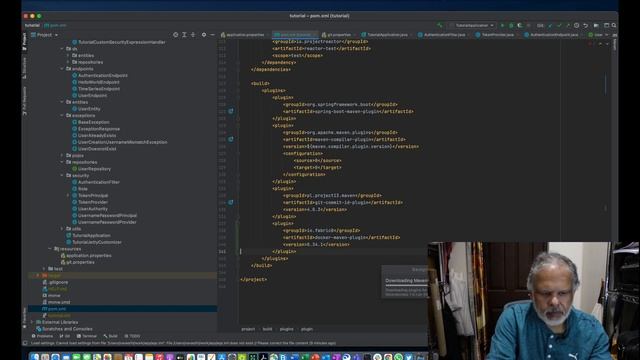Click gutter icon beside maven-compiler-plugin artifactId
The height and width of the screenshot is (360, 640).
point(231,139)
